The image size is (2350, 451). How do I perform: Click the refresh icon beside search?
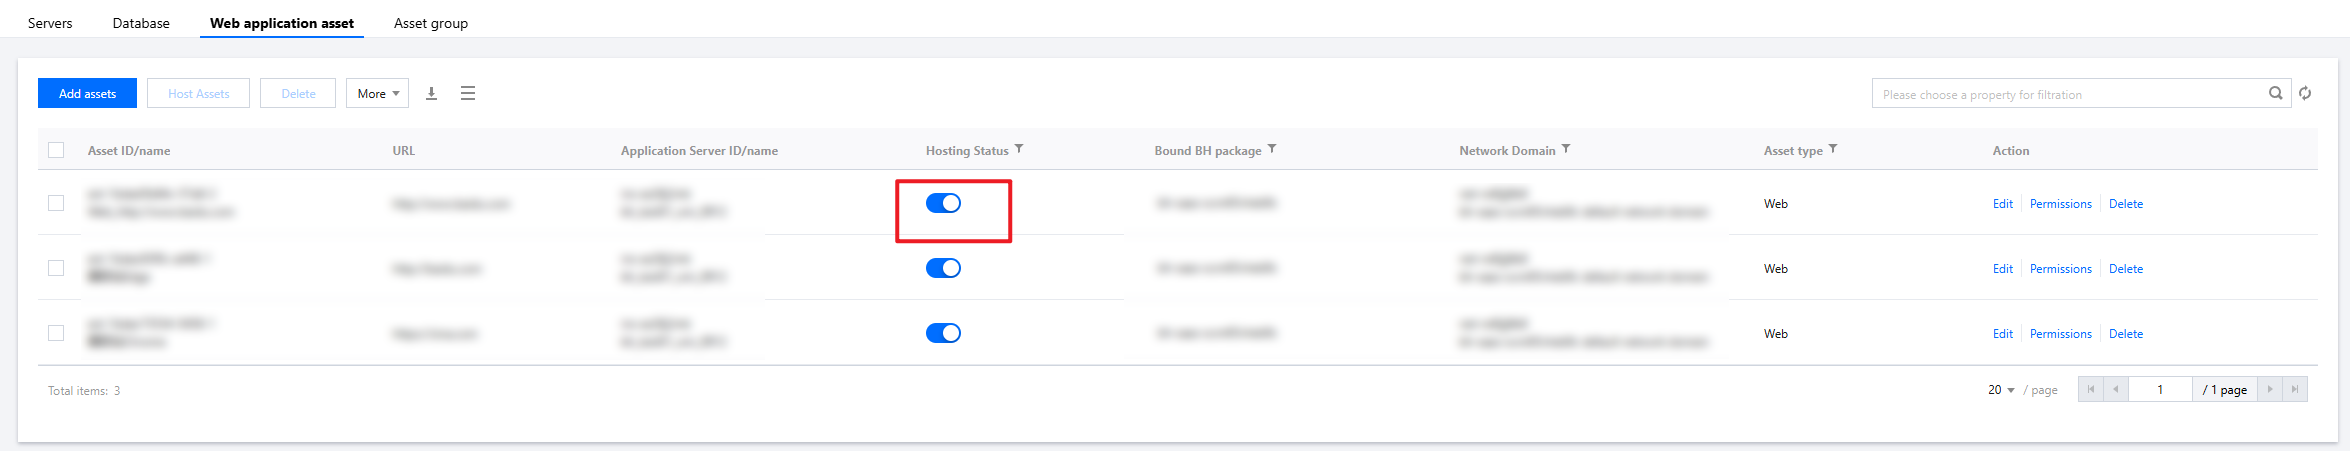click(2305, 93)
